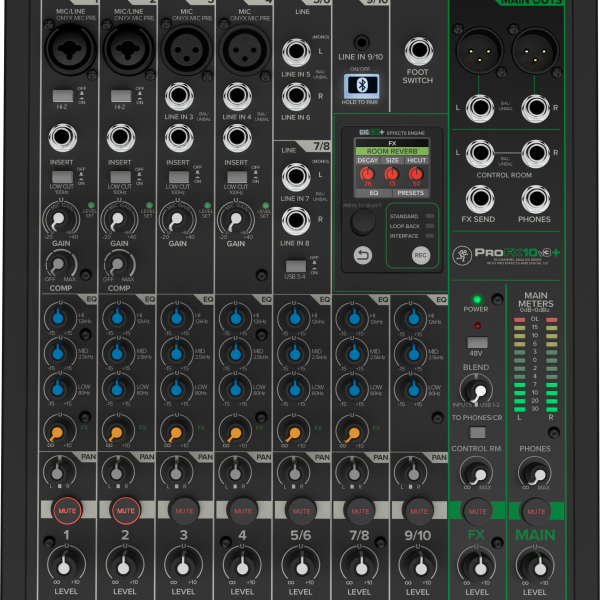
Task: Mute the MAIN output
Action: click(536, 511)
